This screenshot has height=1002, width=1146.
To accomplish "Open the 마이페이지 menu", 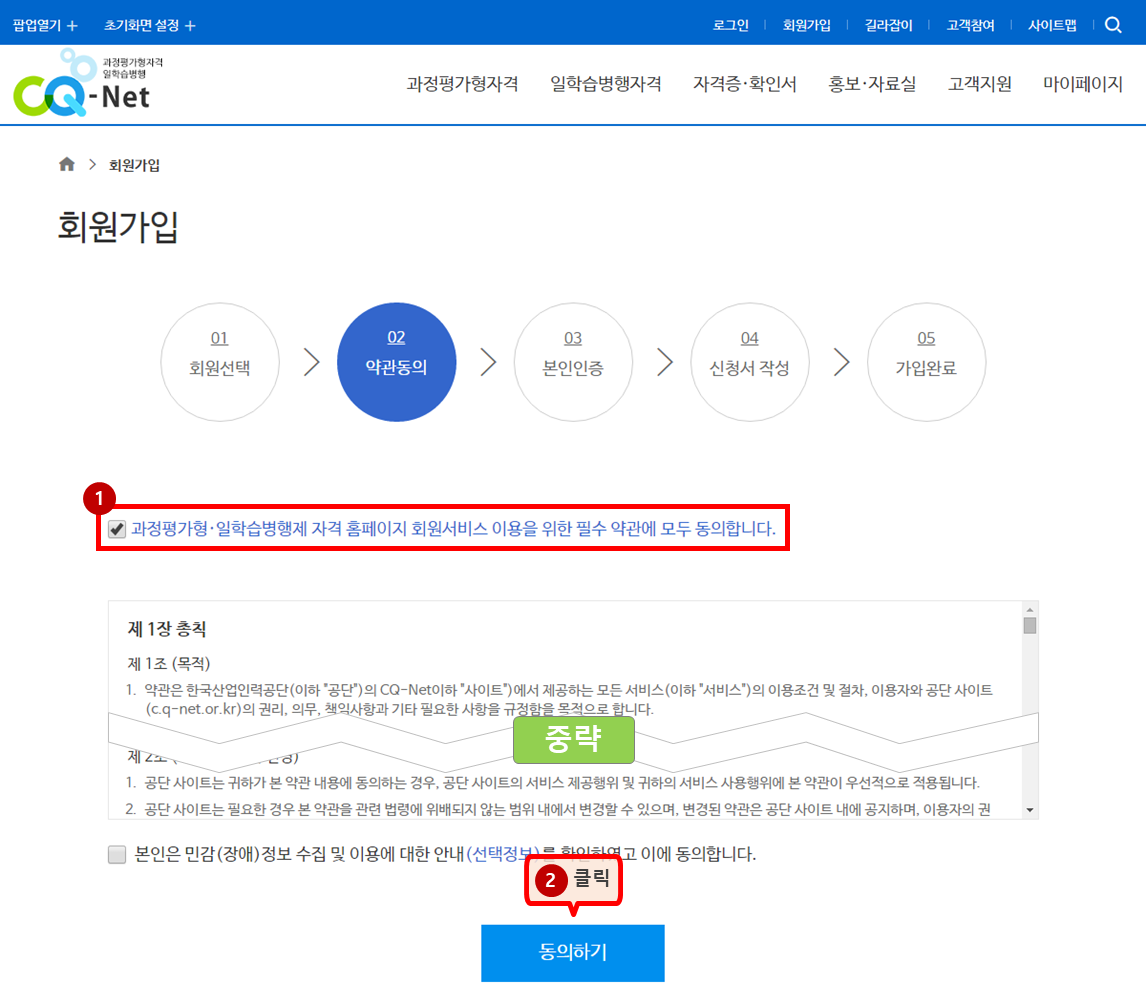I will pyautogui.click(x=1082, y=84).
